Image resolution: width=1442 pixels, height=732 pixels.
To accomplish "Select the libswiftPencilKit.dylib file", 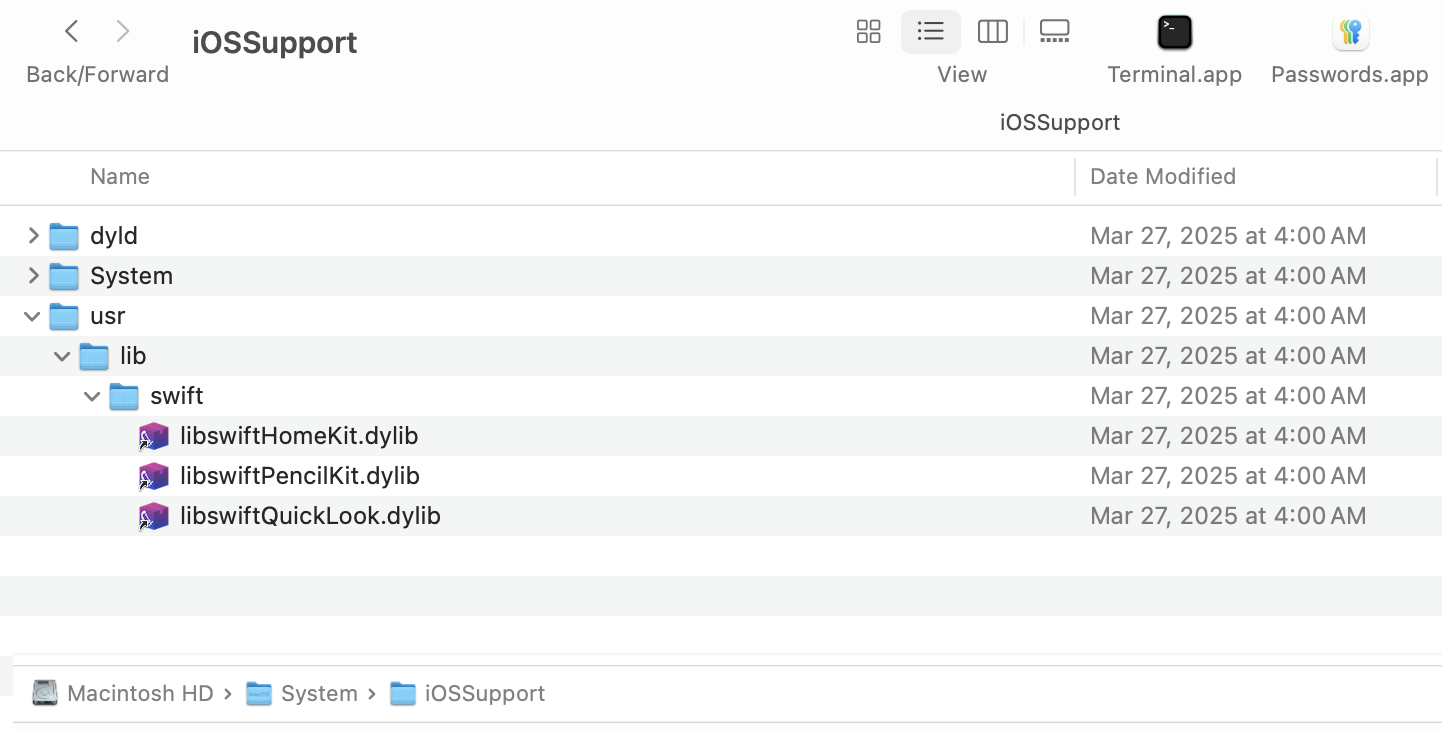I will click(299, 476).
